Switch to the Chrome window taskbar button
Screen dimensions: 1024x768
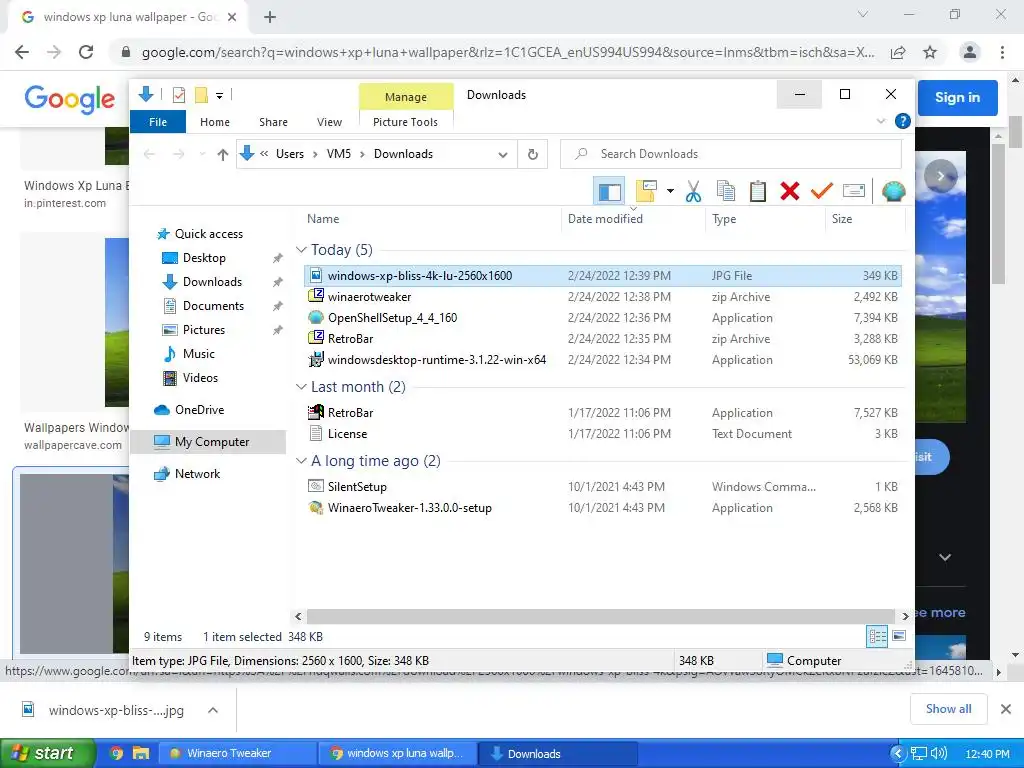pyautogui.click(x=398, y=753)
